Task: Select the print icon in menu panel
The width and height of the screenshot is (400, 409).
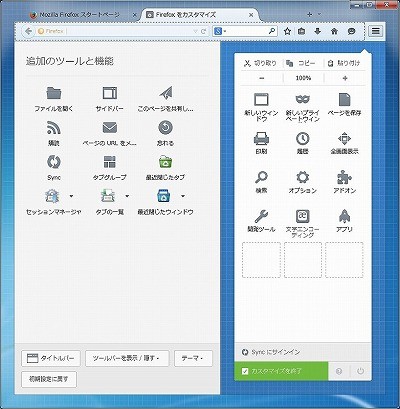Action: tap(261, 138)
